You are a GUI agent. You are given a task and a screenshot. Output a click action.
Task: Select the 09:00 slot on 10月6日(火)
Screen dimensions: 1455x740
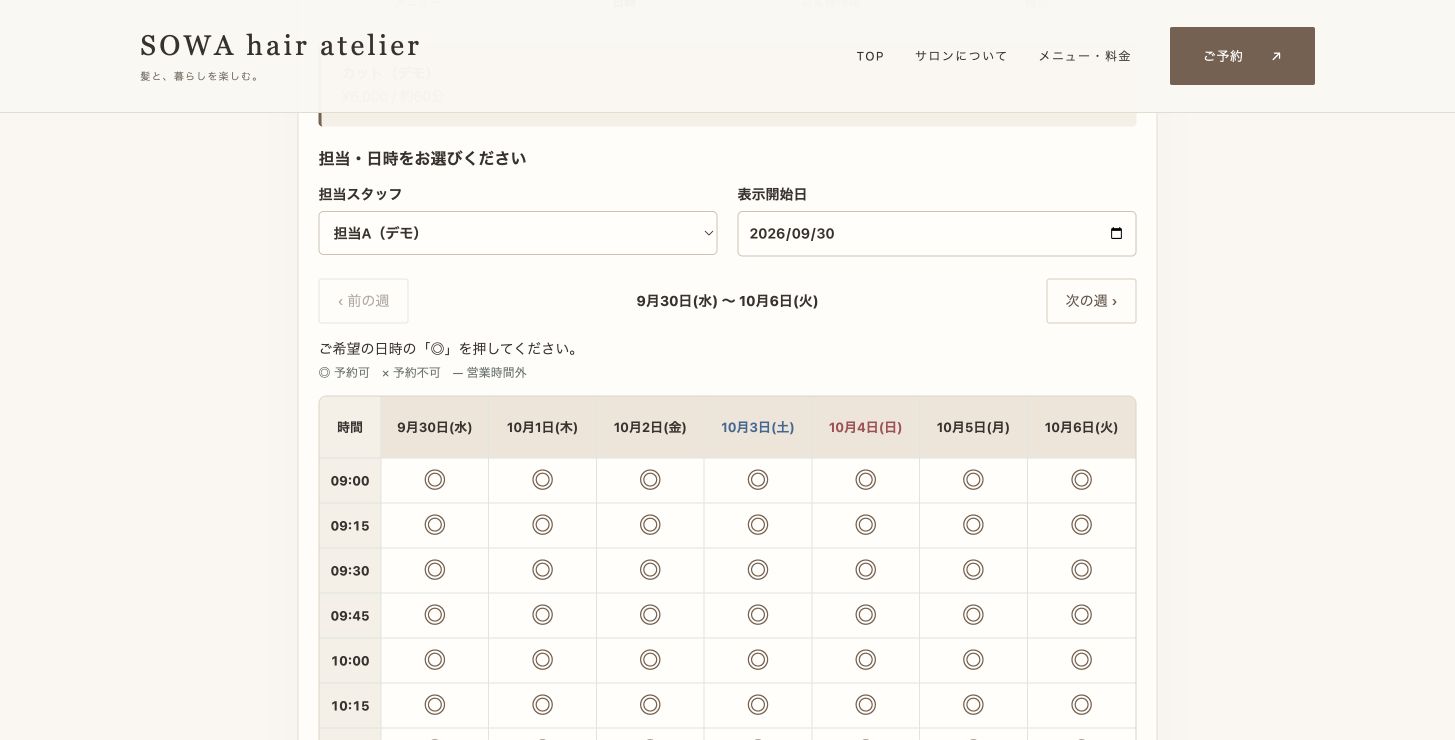pyautogui.click(x=1081, y=480)
